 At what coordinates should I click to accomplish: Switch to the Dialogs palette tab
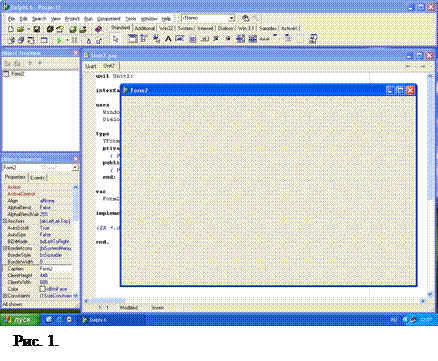(x=225, y=28)
